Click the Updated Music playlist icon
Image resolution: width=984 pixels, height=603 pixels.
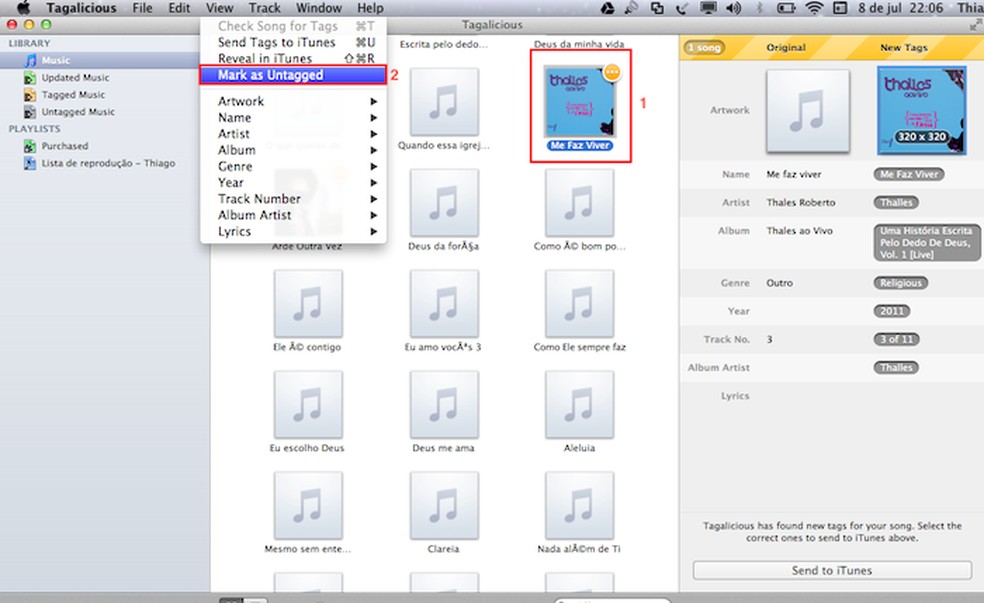click(29, 78)
